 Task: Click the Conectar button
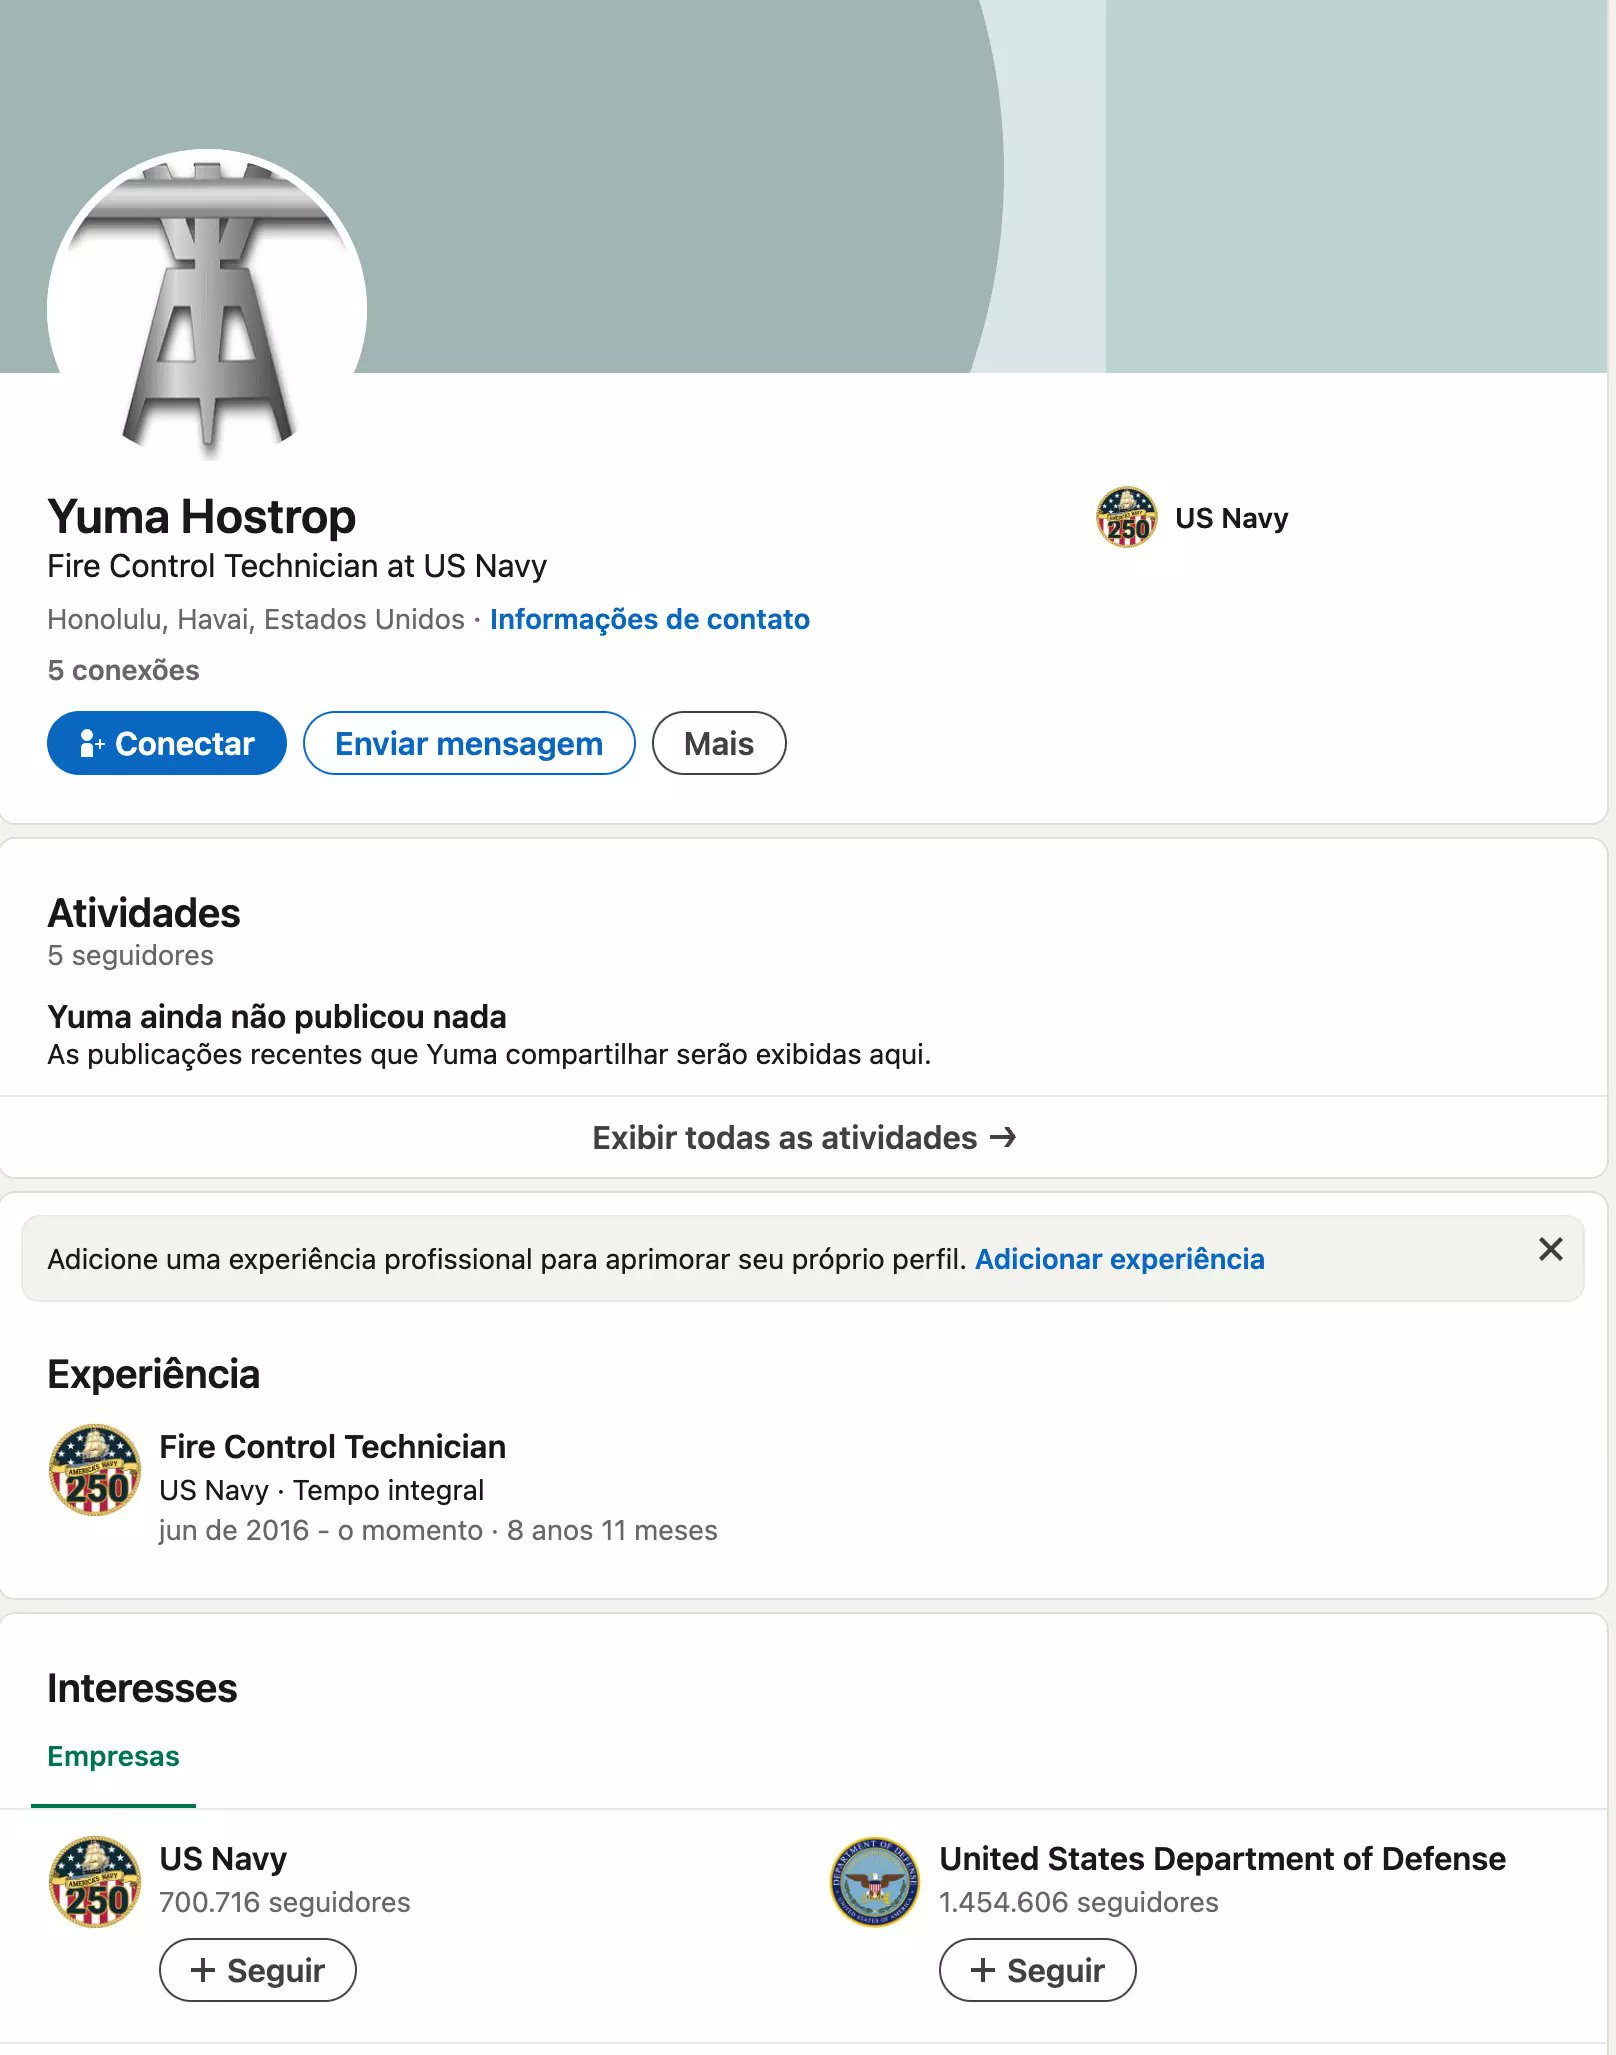coord(167,743)
